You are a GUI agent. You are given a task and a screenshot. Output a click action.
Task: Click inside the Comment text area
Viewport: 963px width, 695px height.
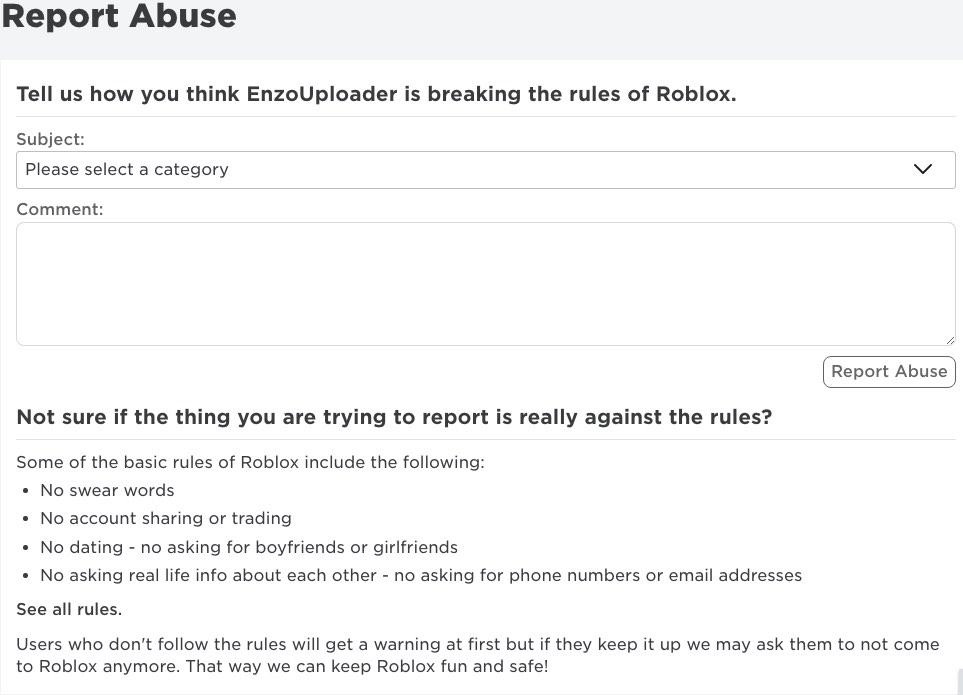(x=486, y=283)
